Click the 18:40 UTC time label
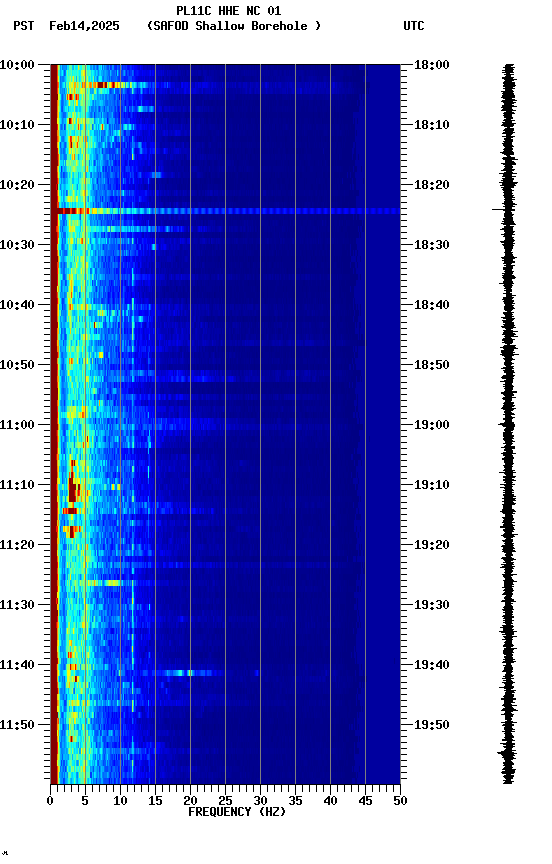This screenshot has width=552, height=864. [432, 305]
